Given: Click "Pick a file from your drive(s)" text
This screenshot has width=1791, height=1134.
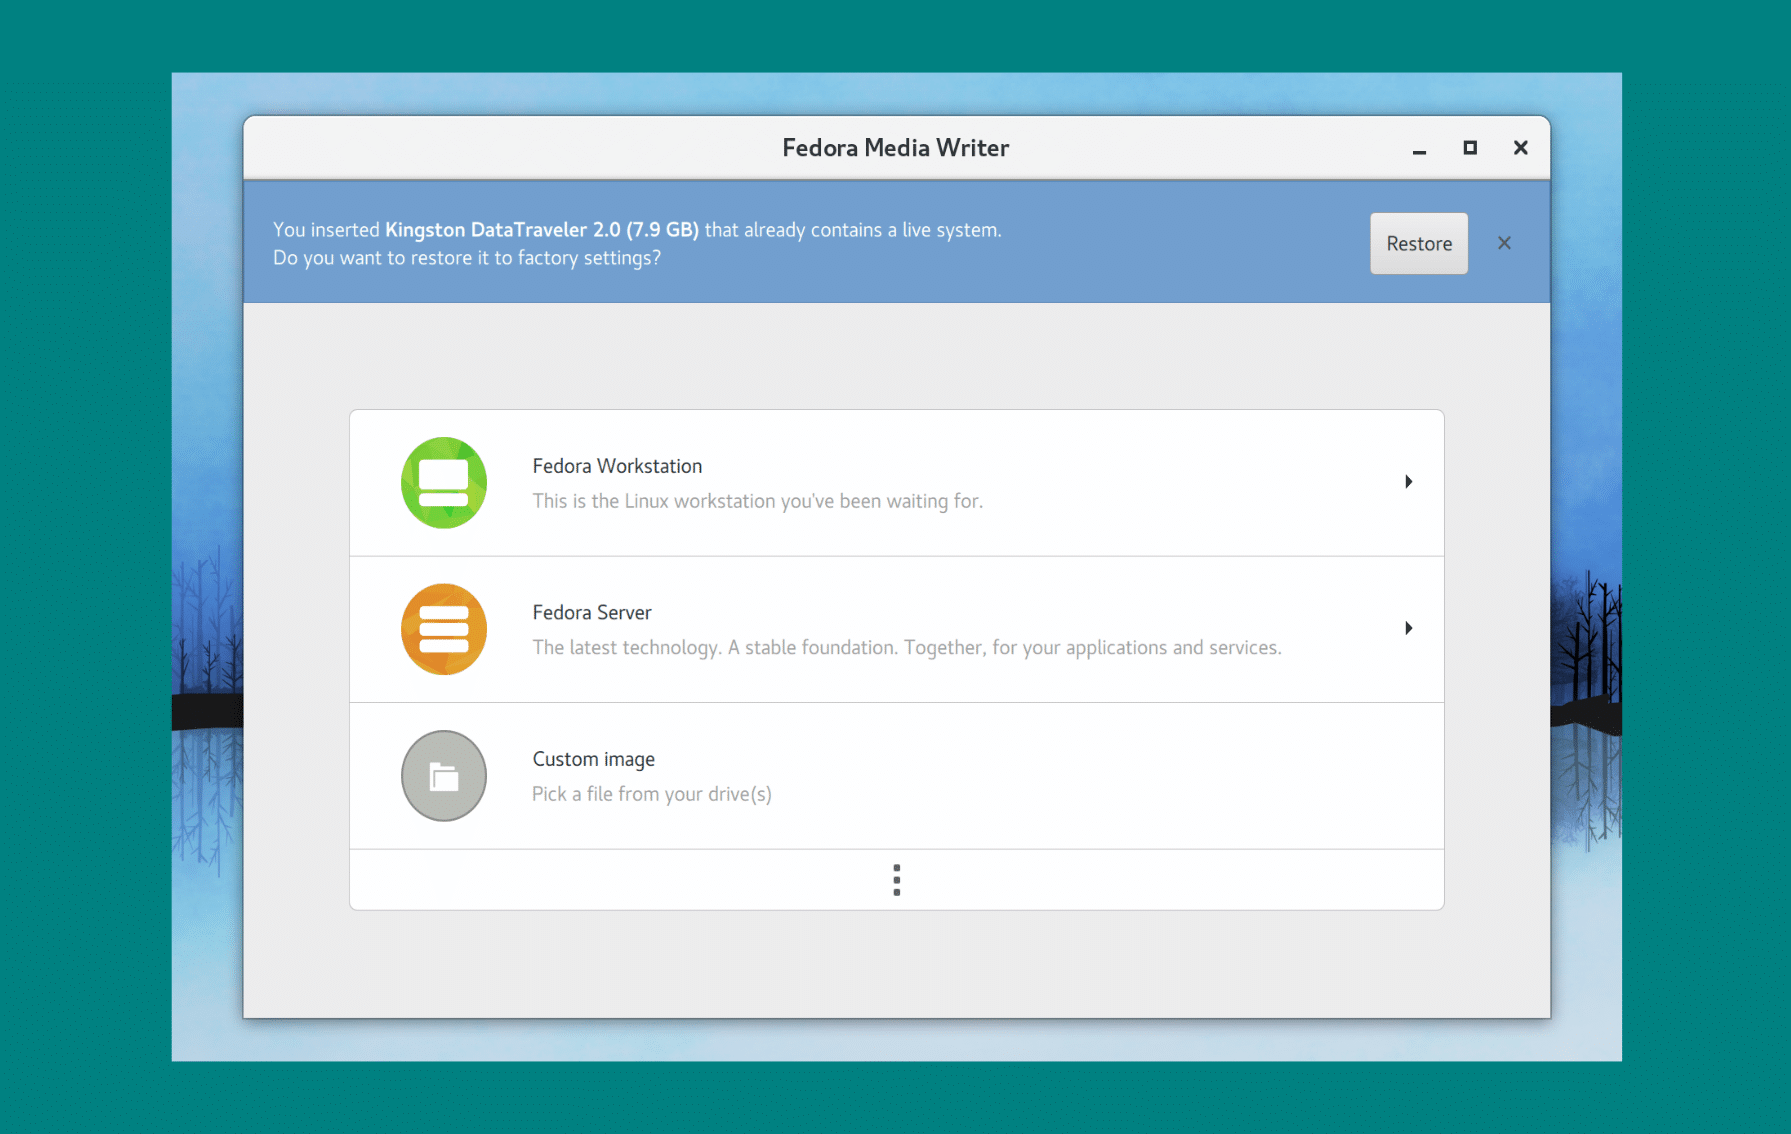Looking at the screenshot, I should coord(652,794).
